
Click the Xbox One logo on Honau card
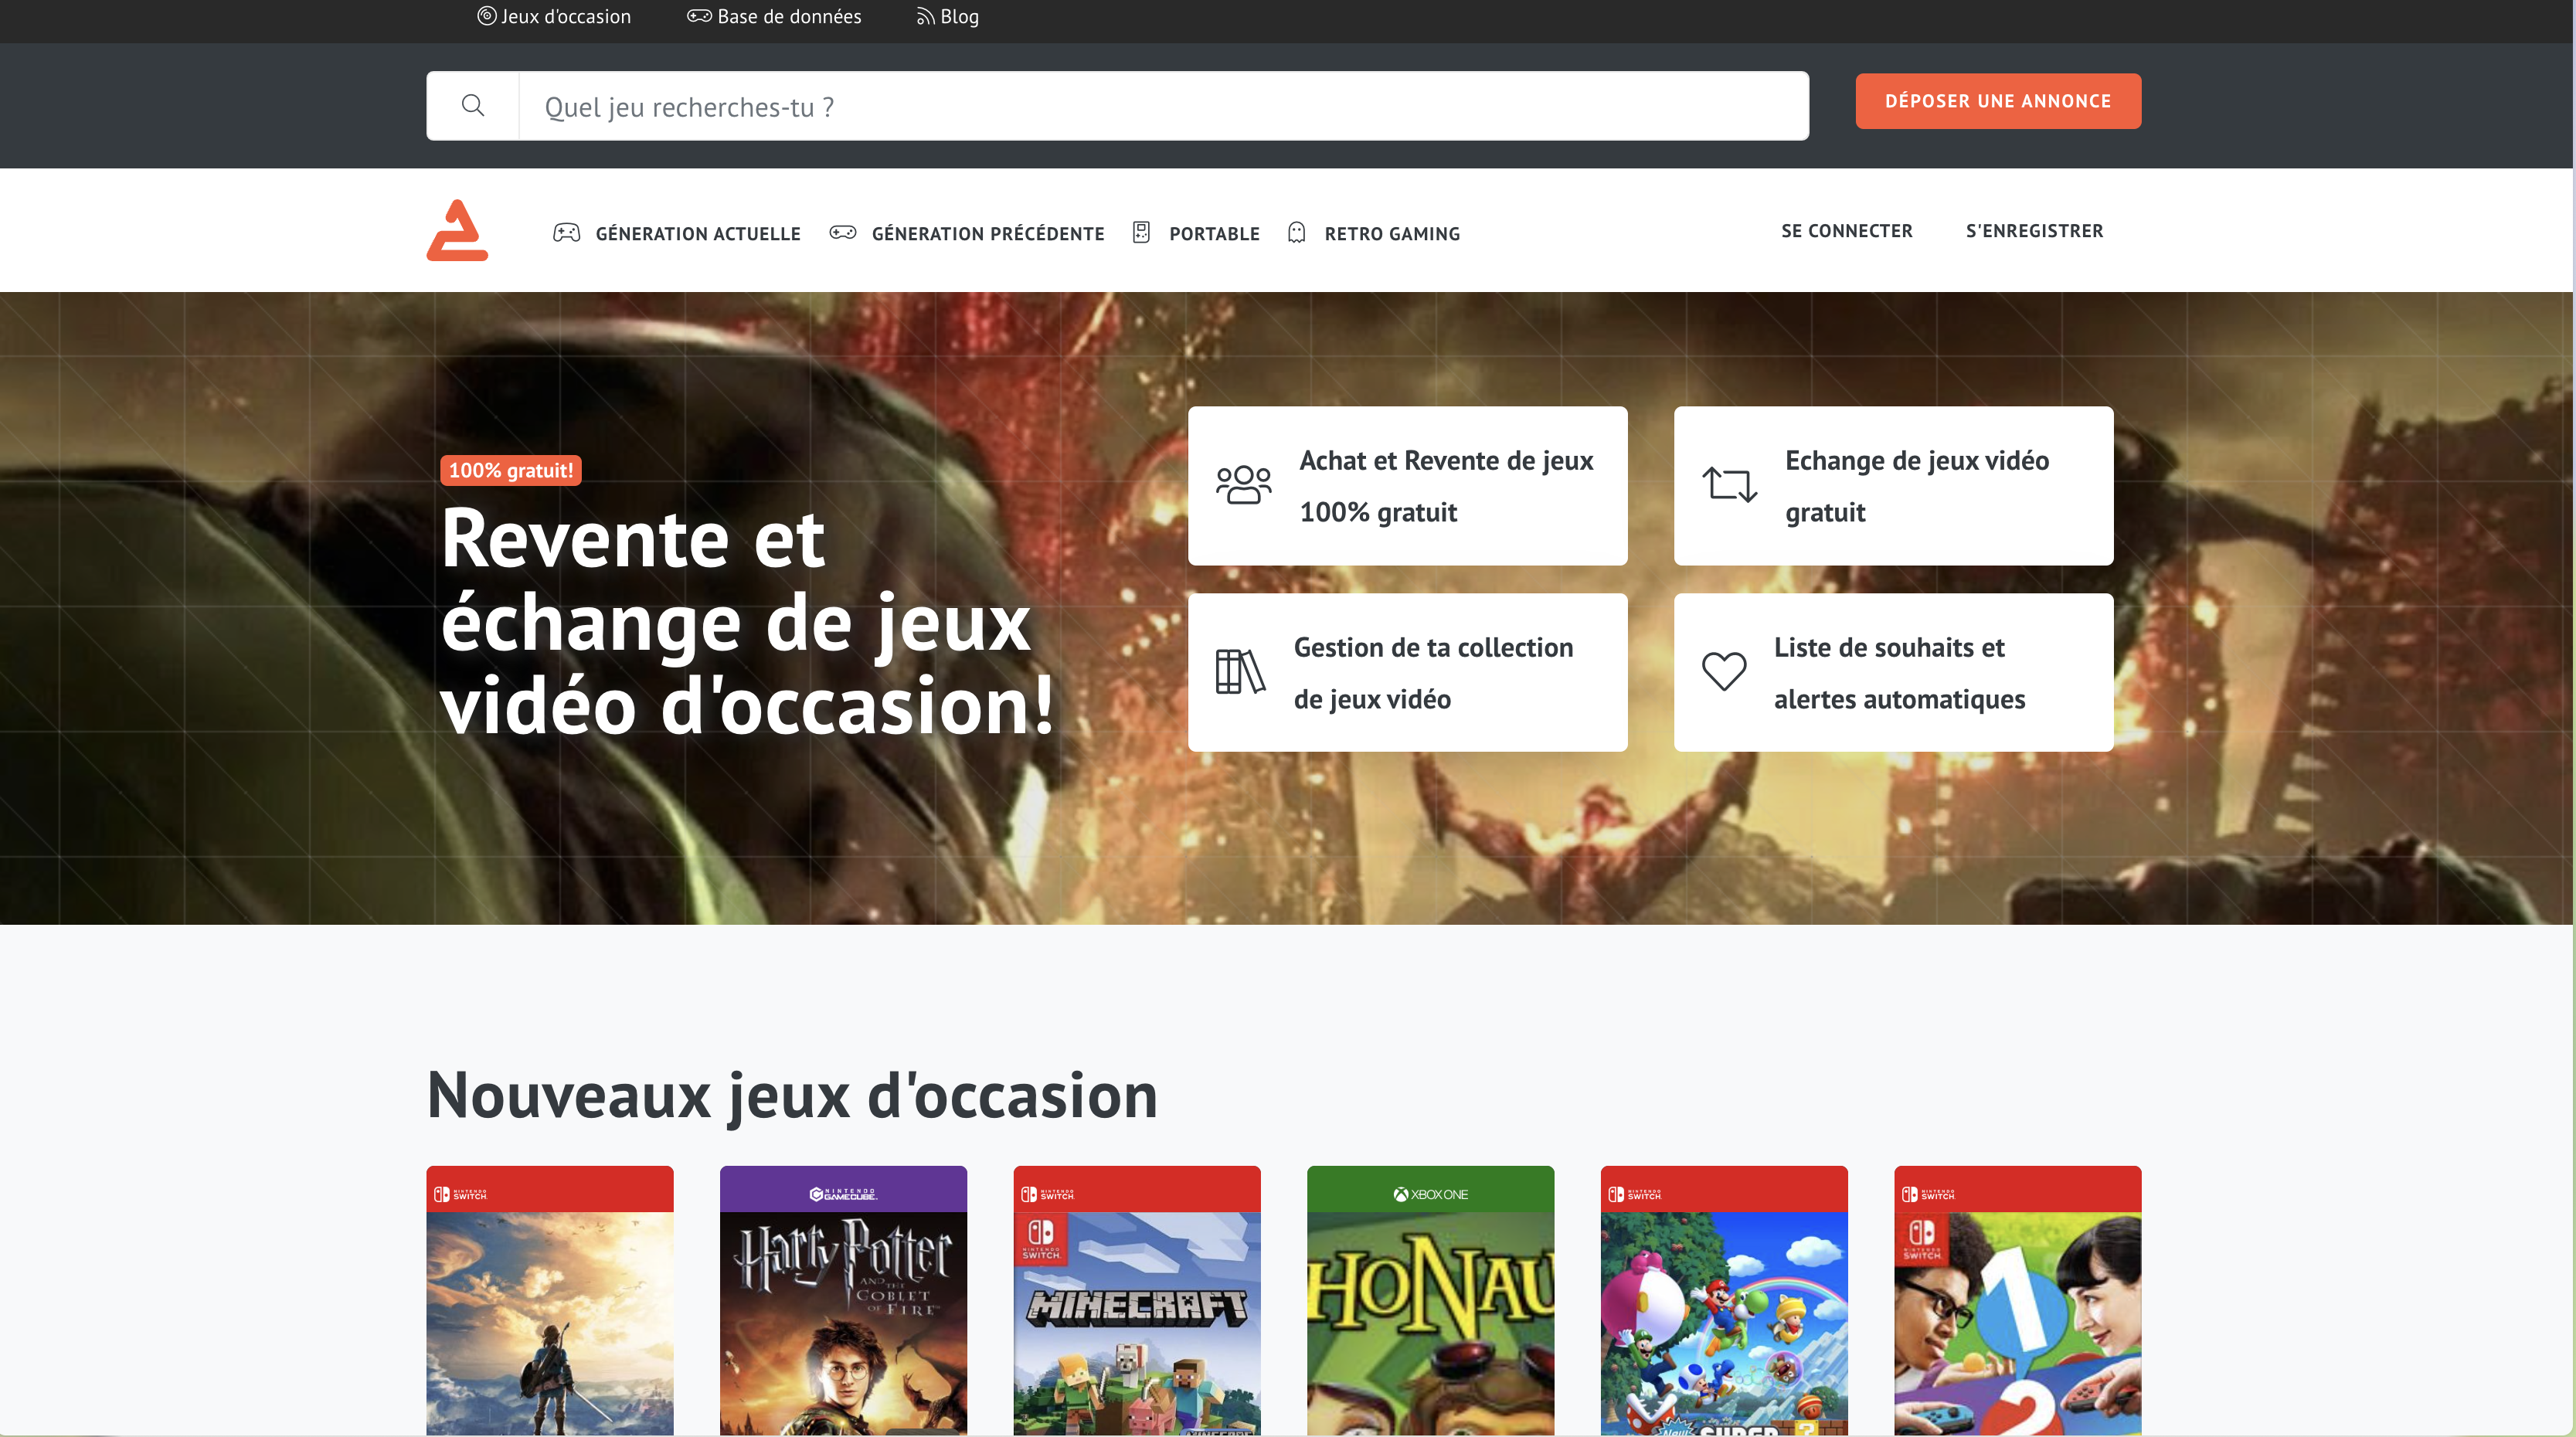pos(1431,1194)
